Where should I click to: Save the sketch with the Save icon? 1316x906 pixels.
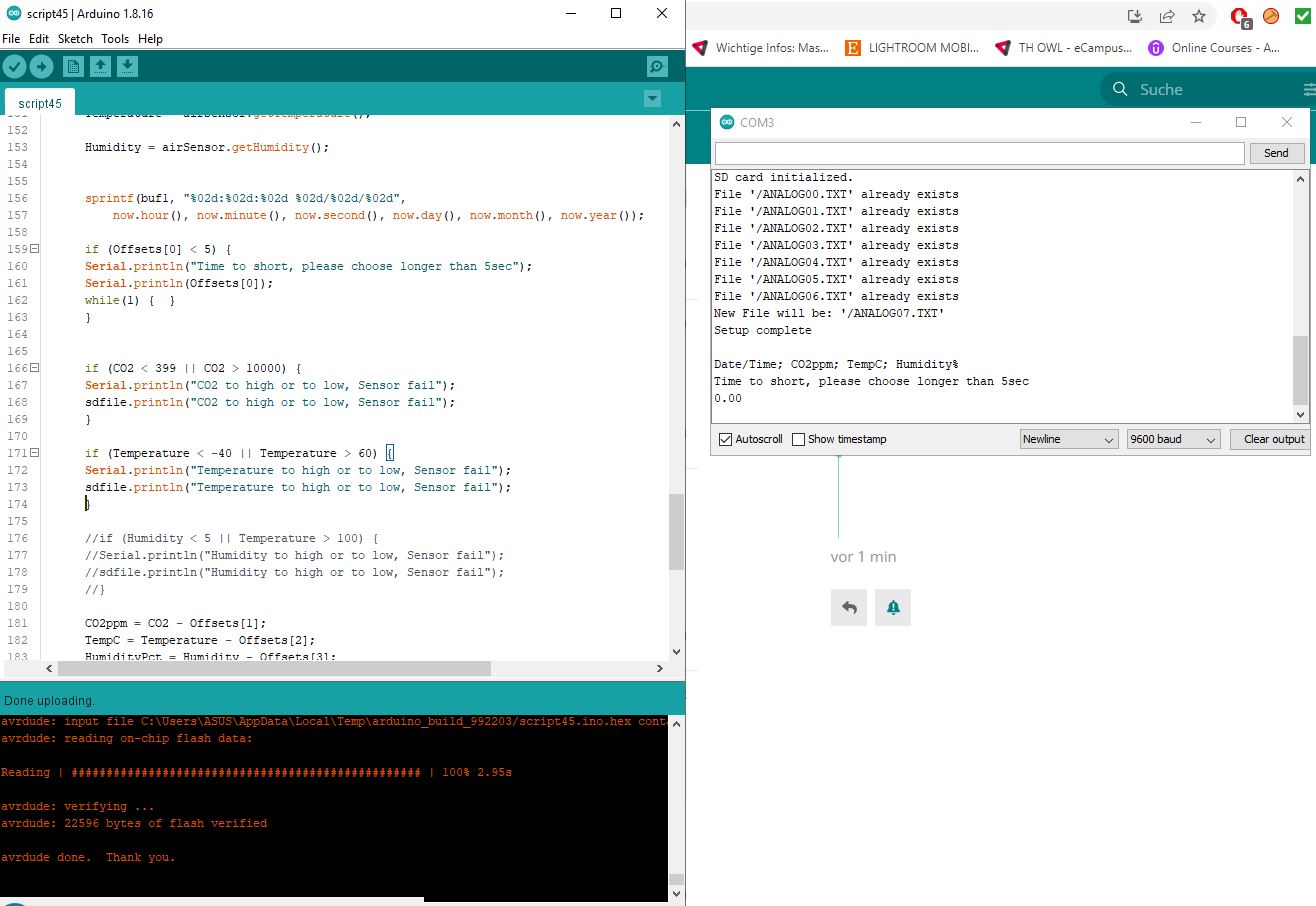127,65
